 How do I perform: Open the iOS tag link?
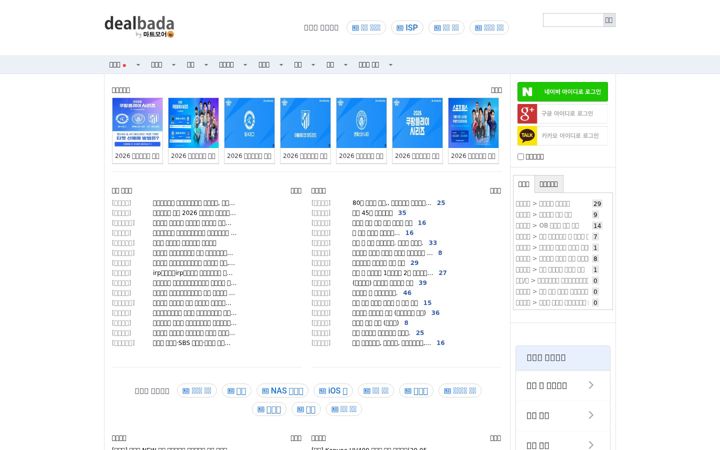tap(333, 391)
